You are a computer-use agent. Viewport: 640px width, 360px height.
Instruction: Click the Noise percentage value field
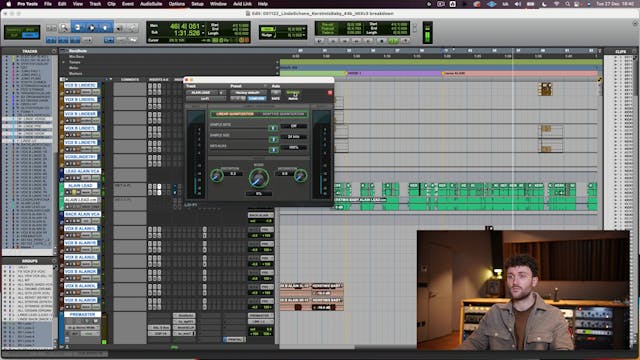pyautogui.click(x=258, y=193)
